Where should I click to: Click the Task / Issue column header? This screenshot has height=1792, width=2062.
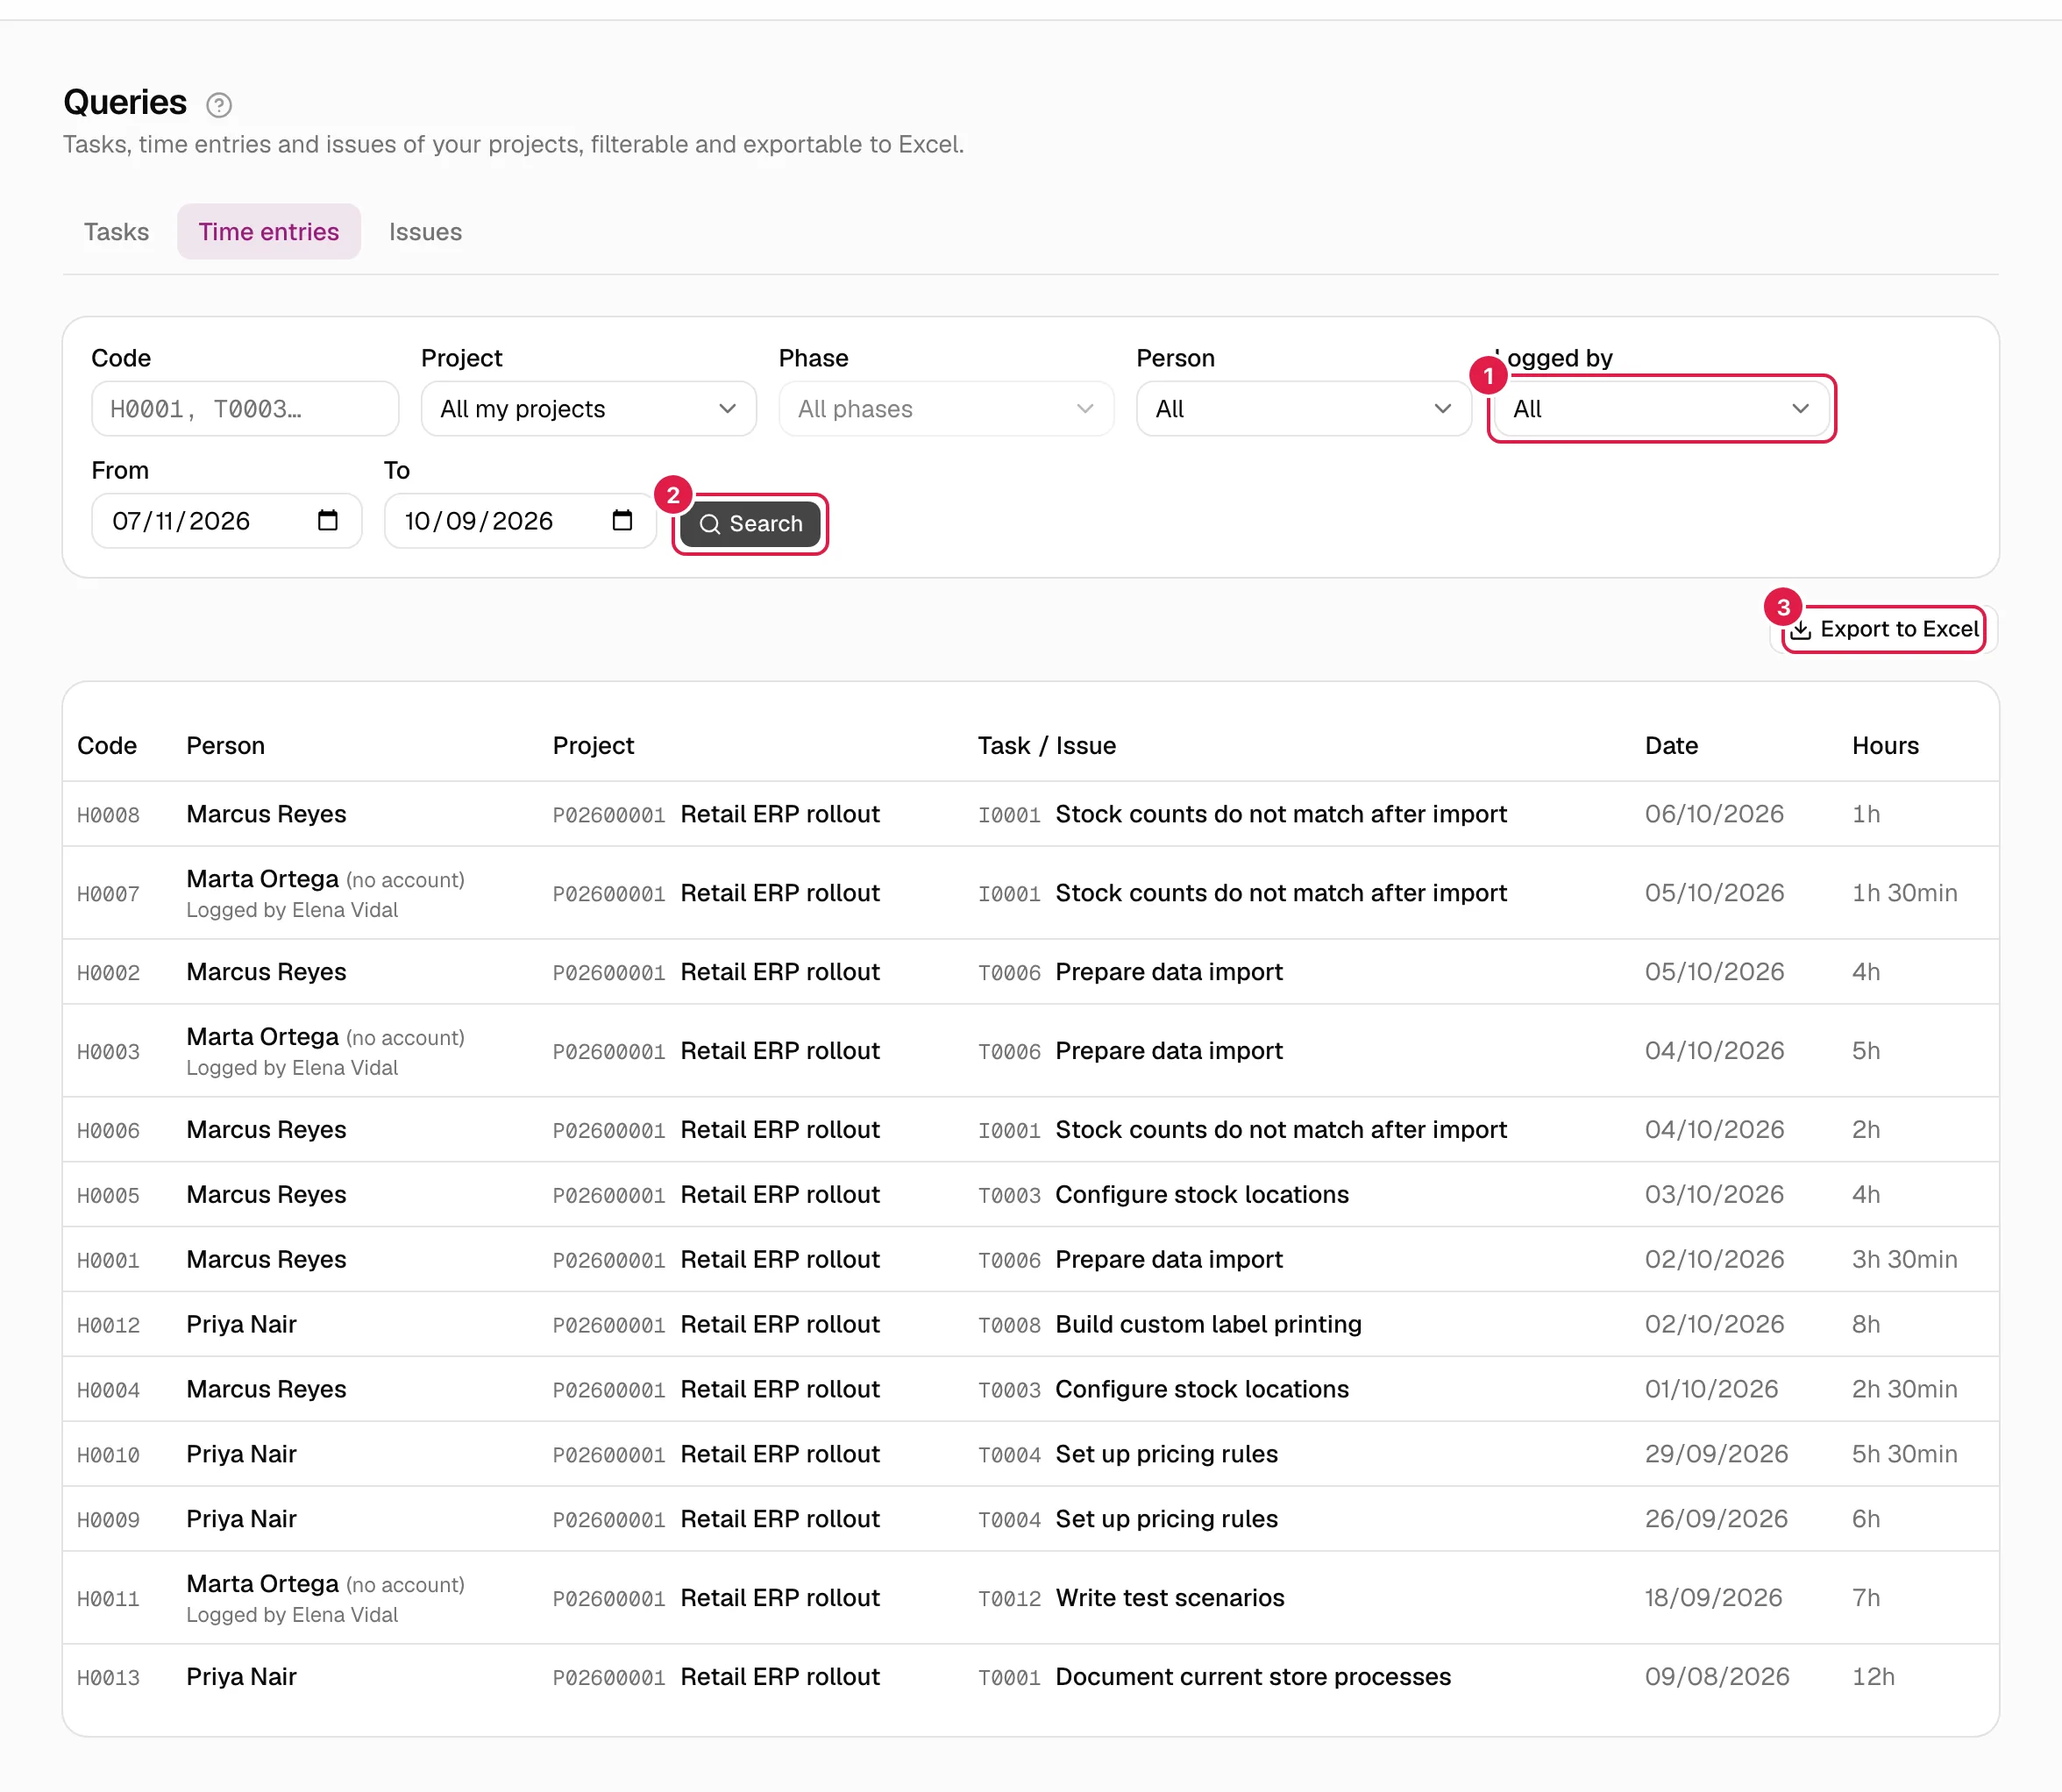click(1047, 746)
